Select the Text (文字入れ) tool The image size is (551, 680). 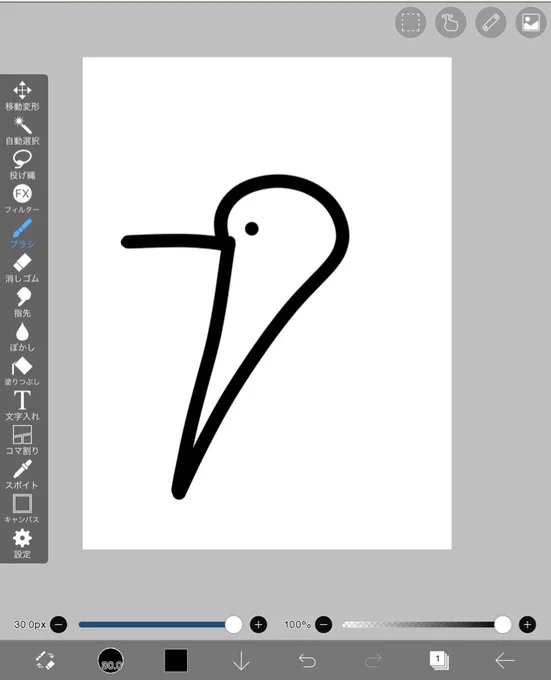click(22, 405)
